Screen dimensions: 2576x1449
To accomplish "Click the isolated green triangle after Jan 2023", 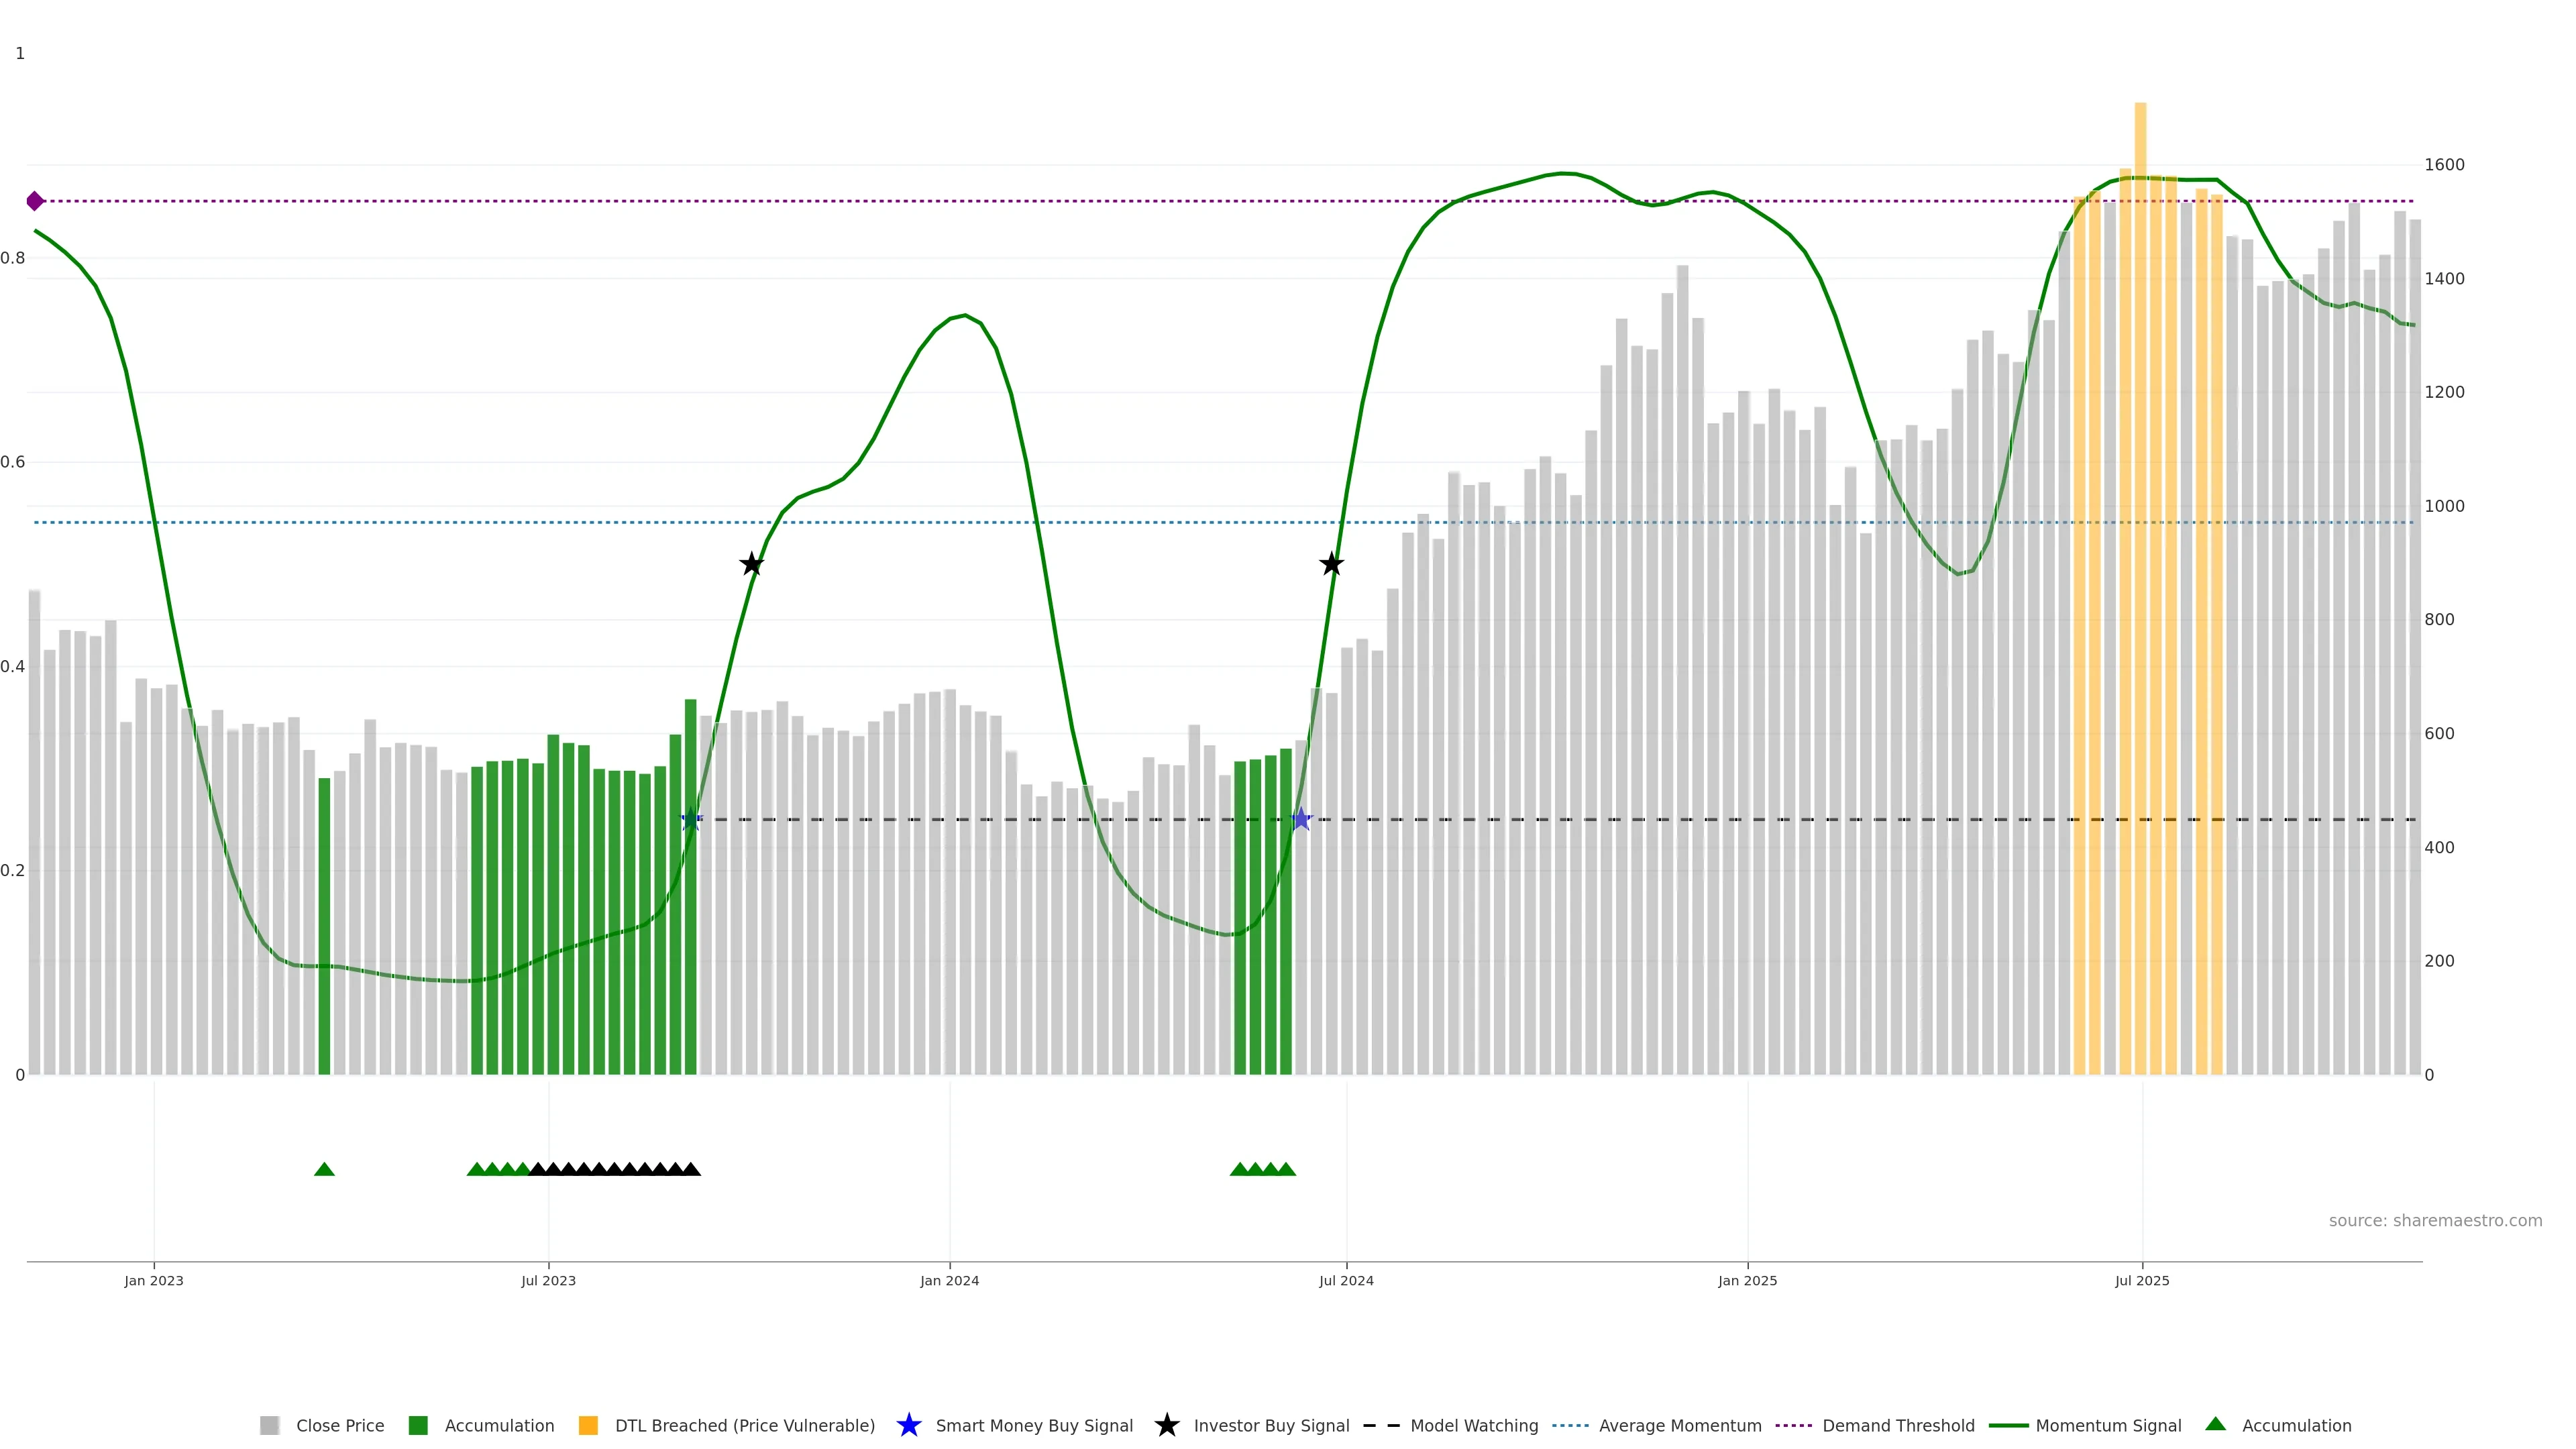I will pyautogui.click(x=324, y=1169).
